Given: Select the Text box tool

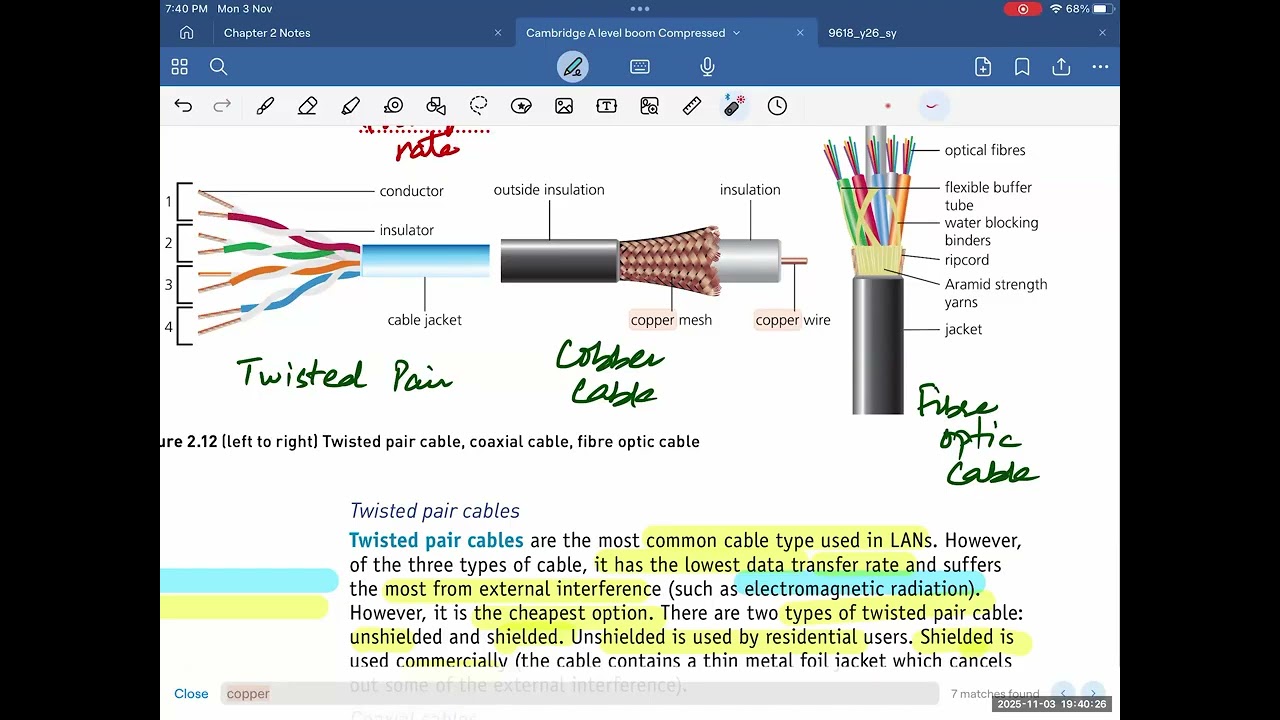Looking at the screenshot, I should click(607, 106).
